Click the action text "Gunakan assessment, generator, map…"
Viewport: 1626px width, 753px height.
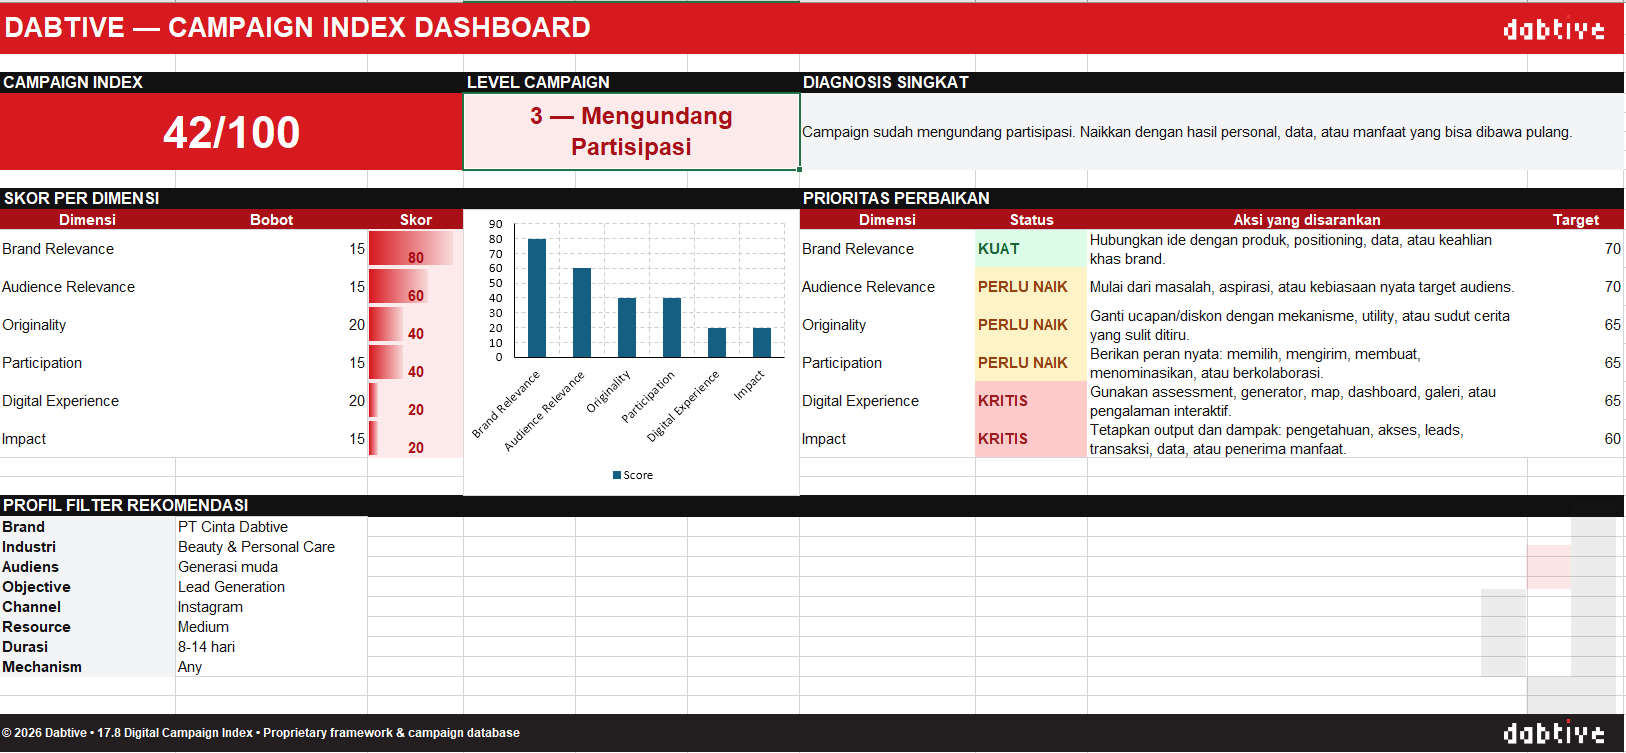tap(1293, 401)
